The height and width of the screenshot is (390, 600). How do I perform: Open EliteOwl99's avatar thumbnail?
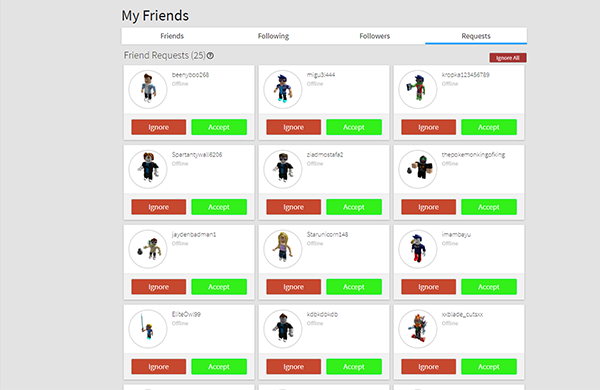tap(148, 329)
